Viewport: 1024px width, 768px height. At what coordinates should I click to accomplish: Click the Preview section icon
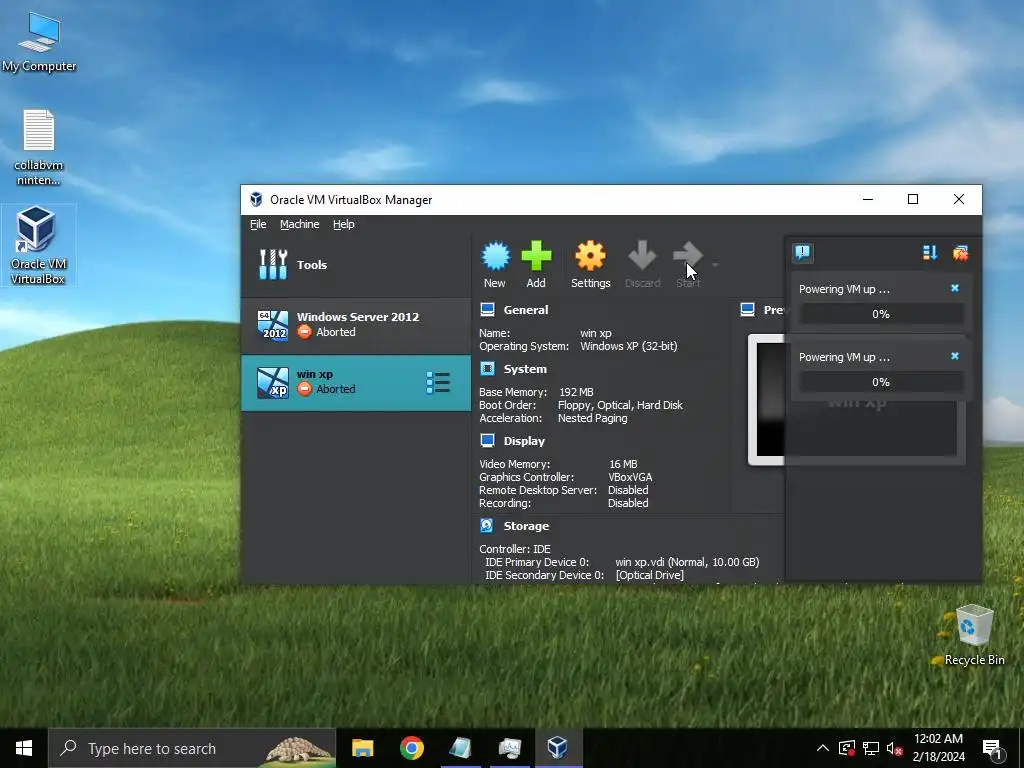pos(748,310)
